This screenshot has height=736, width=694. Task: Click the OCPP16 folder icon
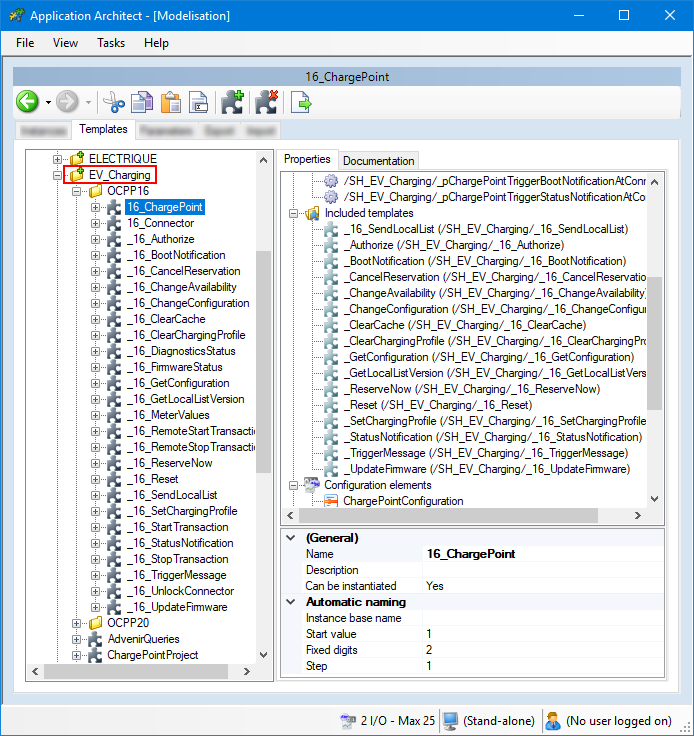[x=96, y=191]
